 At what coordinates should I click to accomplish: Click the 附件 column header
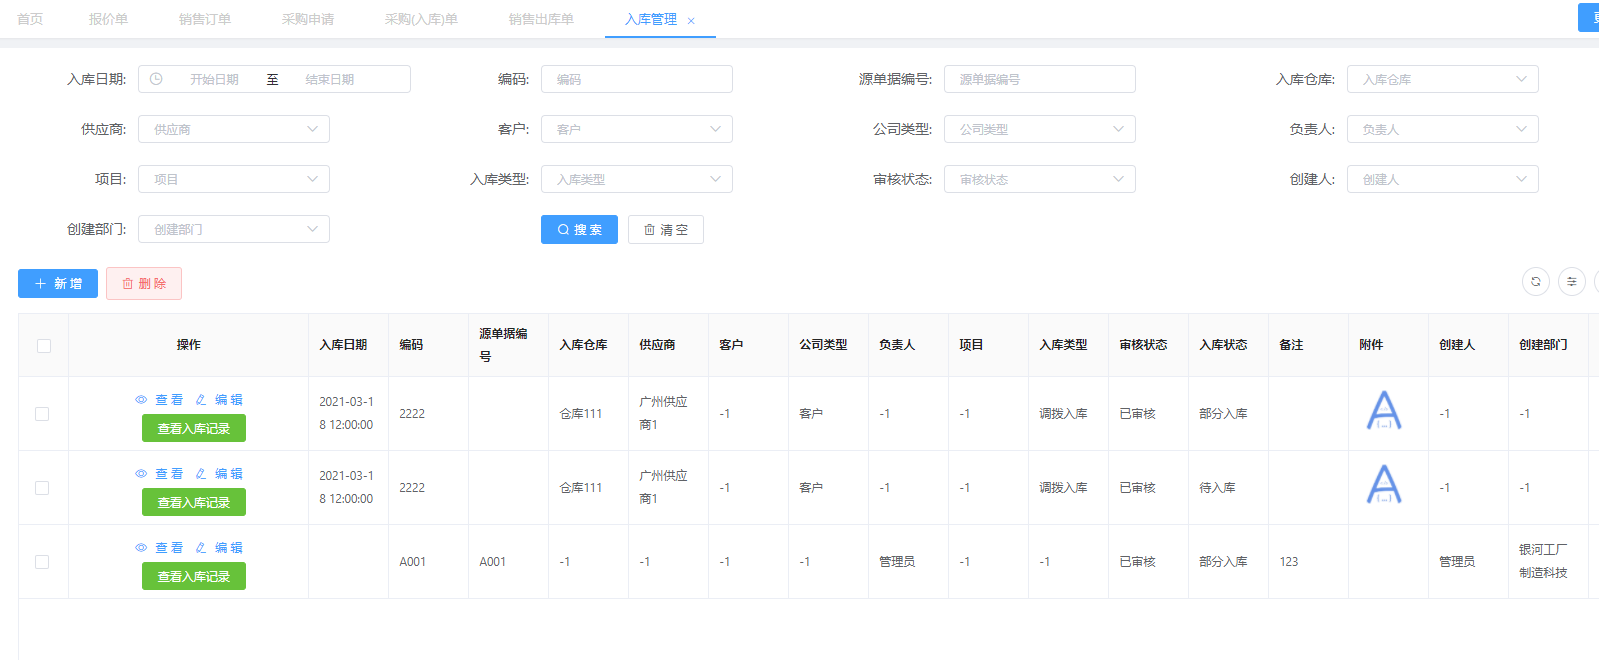pyautogui.click(x=1371, y=345)
